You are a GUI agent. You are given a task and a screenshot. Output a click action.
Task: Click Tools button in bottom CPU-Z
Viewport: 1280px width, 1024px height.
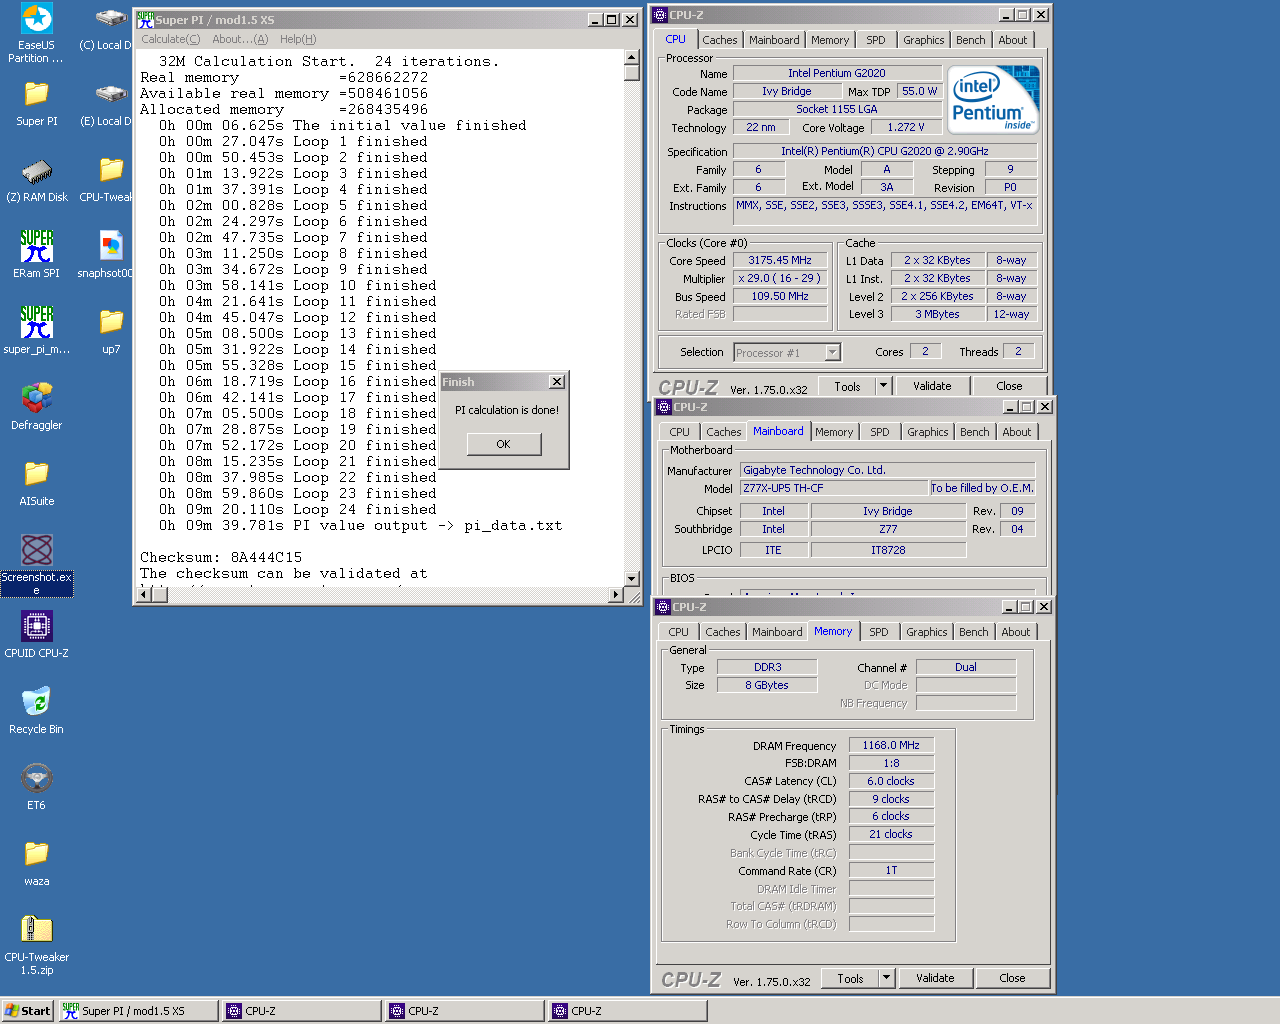[850, 978]
